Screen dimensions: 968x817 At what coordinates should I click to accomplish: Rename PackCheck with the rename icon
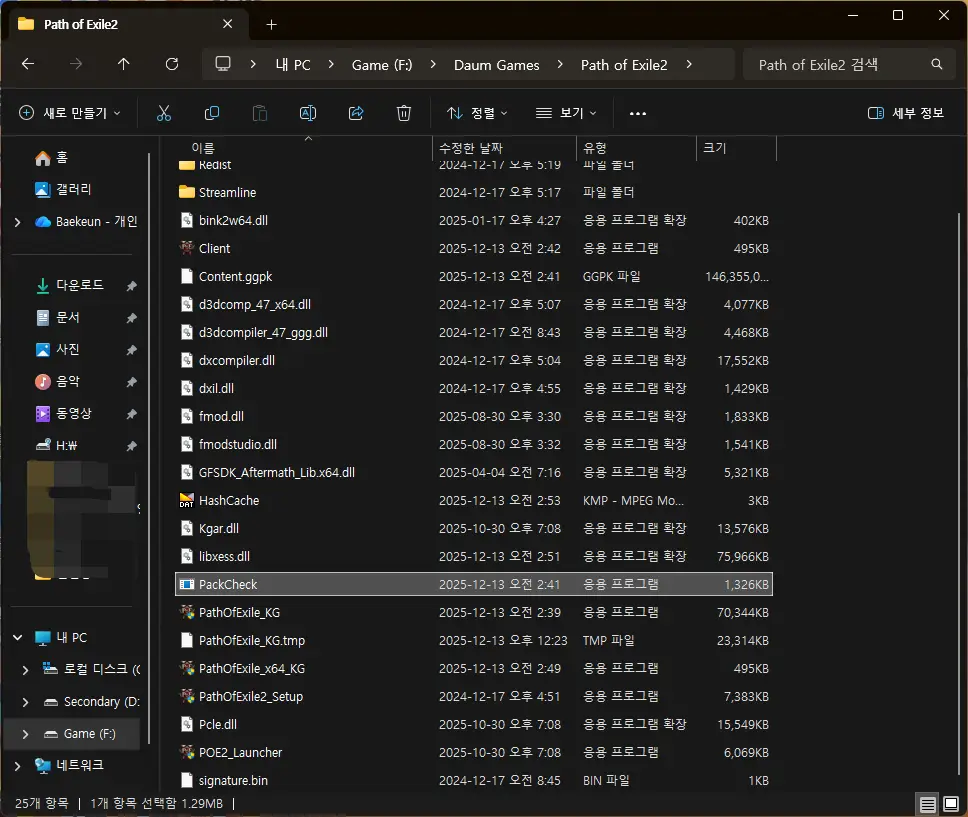[x=307, y=112]
